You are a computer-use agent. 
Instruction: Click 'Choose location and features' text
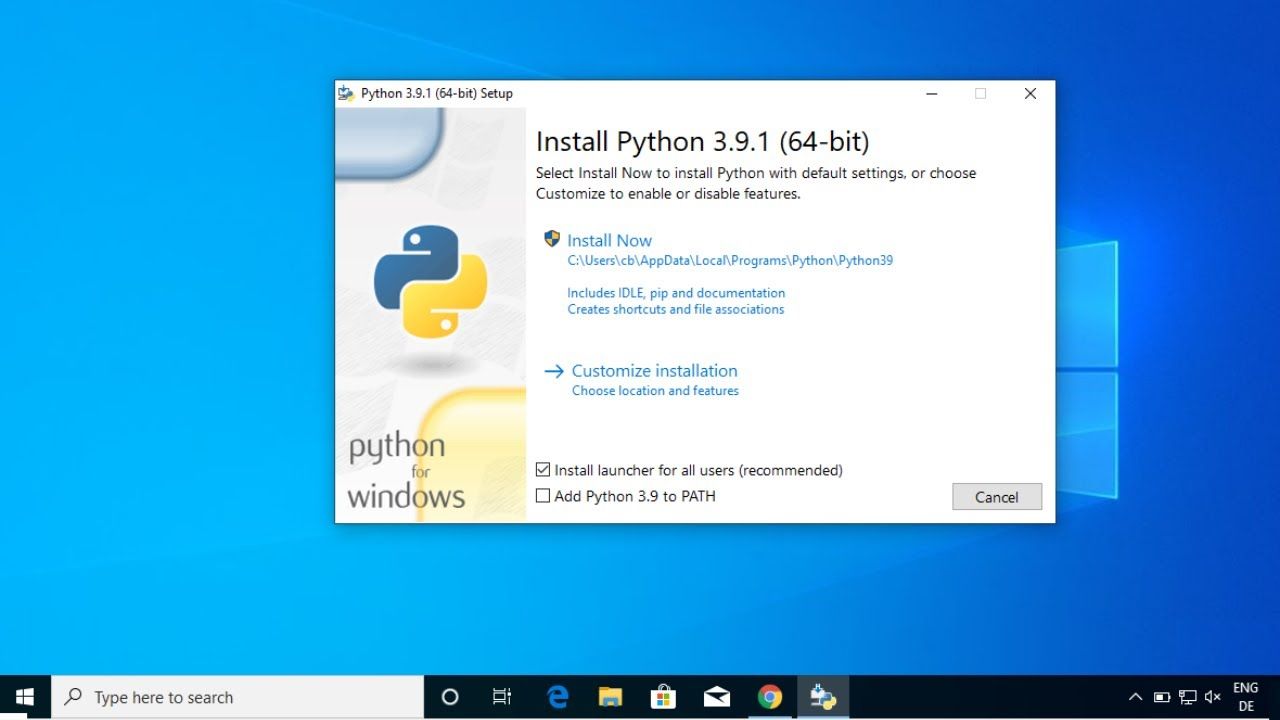click(x=655, y=391)
